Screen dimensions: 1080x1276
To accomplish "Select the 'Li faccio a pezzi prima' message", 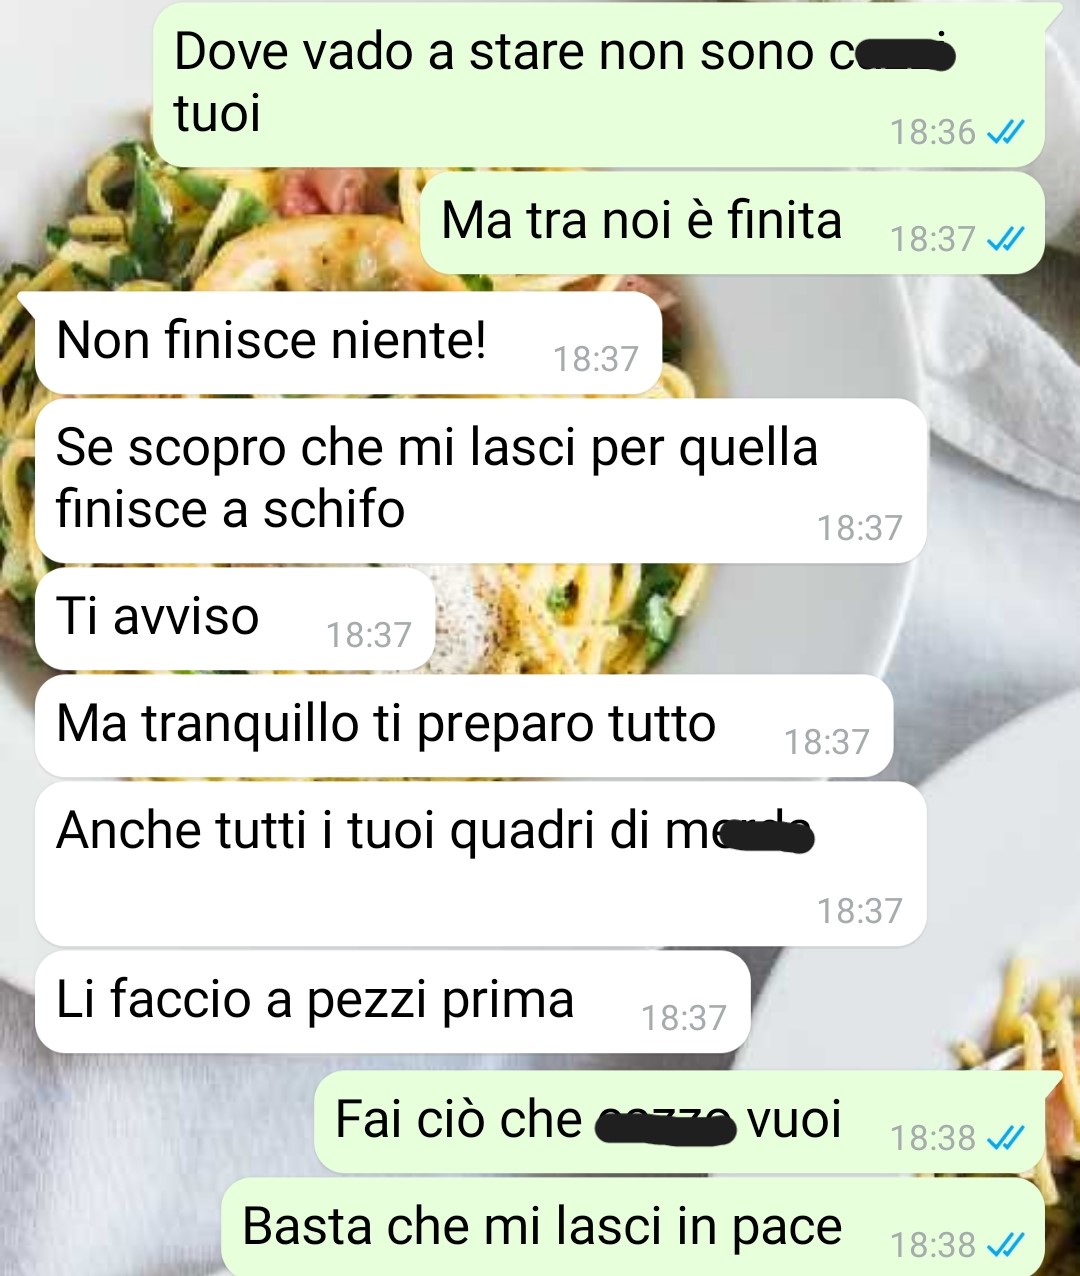I will [x=392, y=1002].
